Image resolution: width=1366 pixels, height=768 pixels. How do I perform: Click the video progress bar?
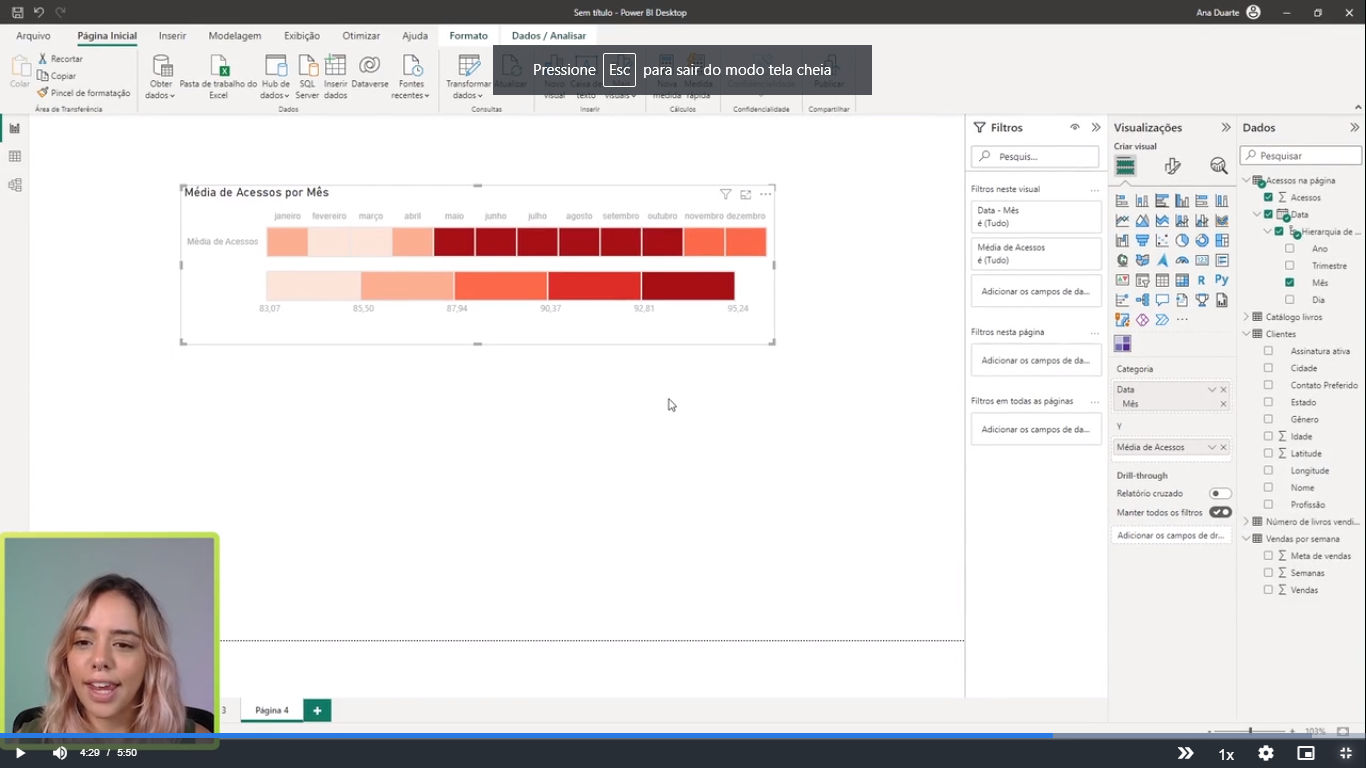point(683,735)
